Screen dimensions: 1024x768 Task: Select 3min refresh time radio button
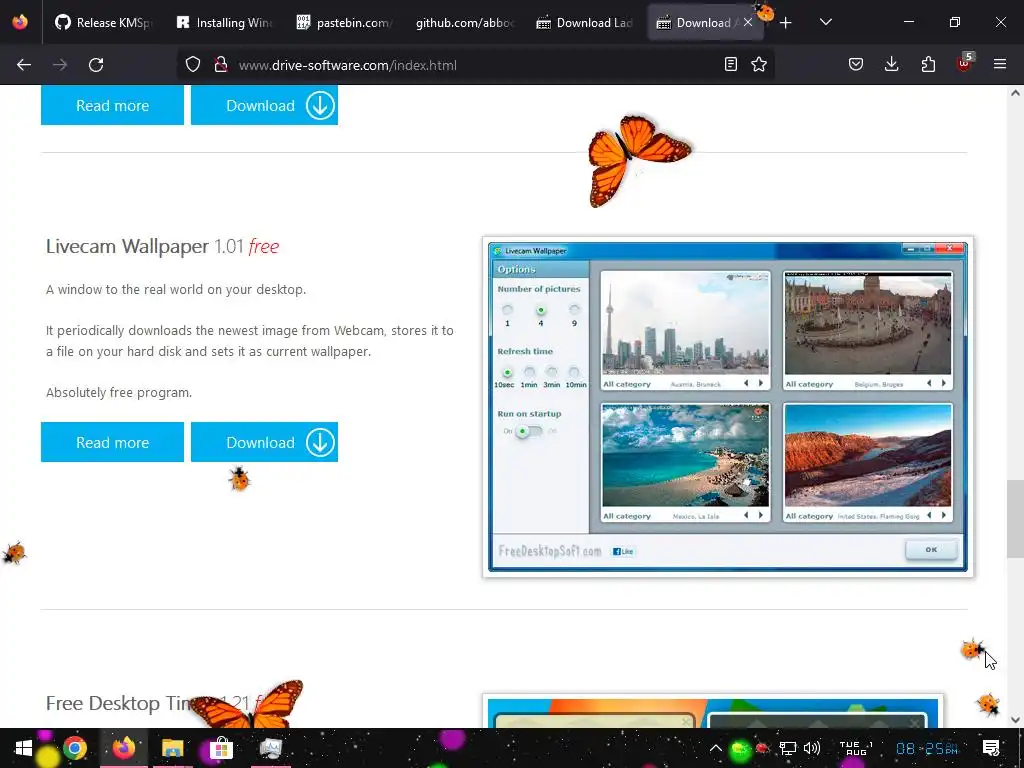[x=552, y=372]
